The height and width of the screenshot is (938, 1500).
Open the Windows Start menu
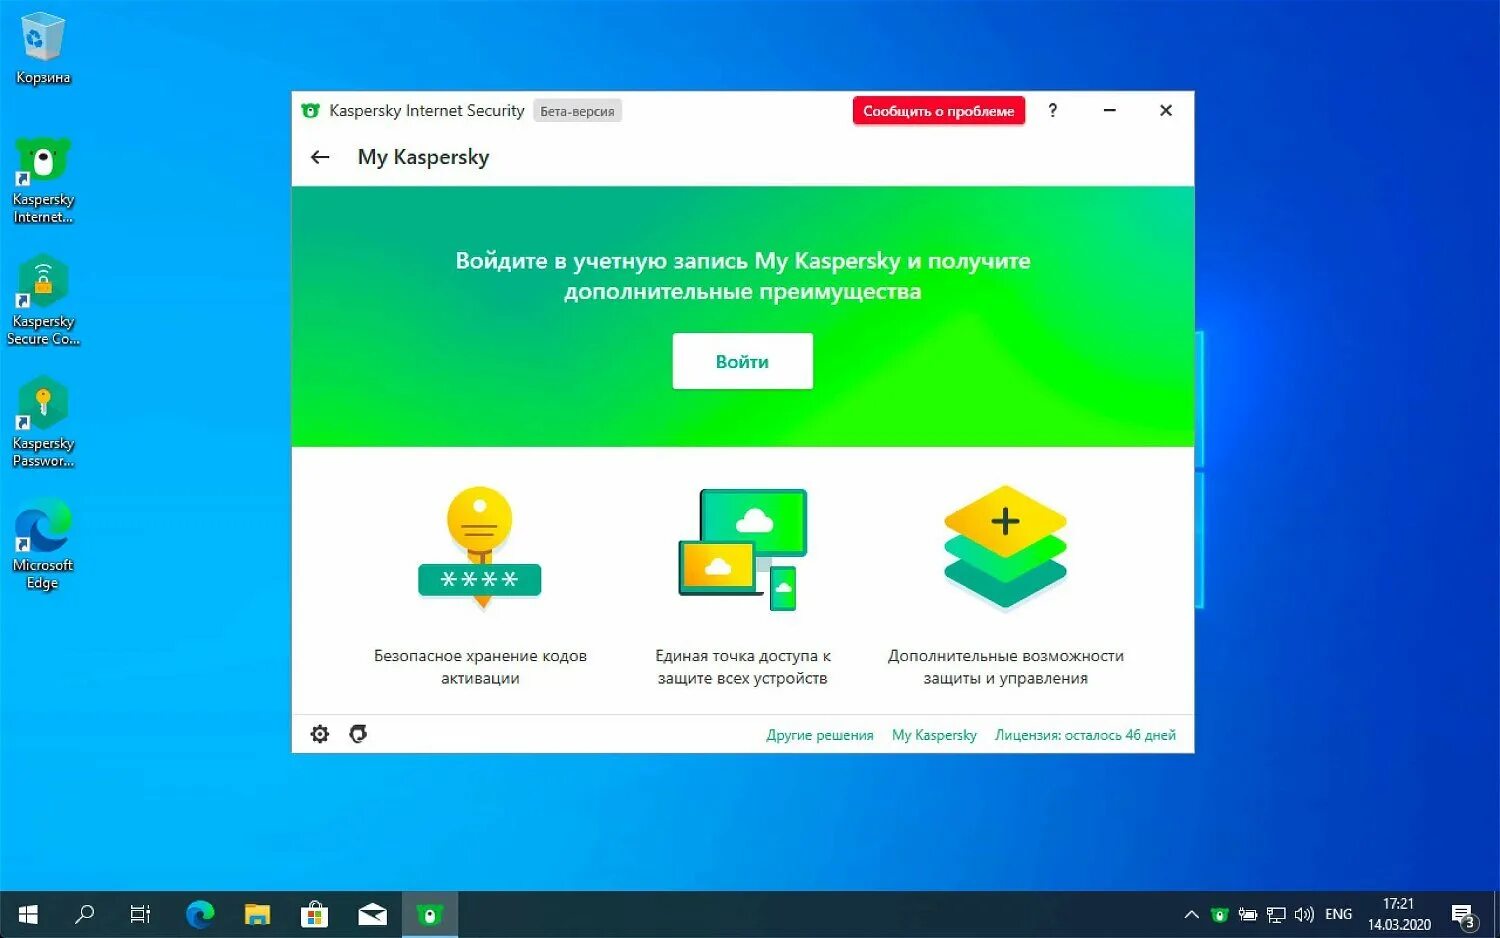click(x=28, y=914)
